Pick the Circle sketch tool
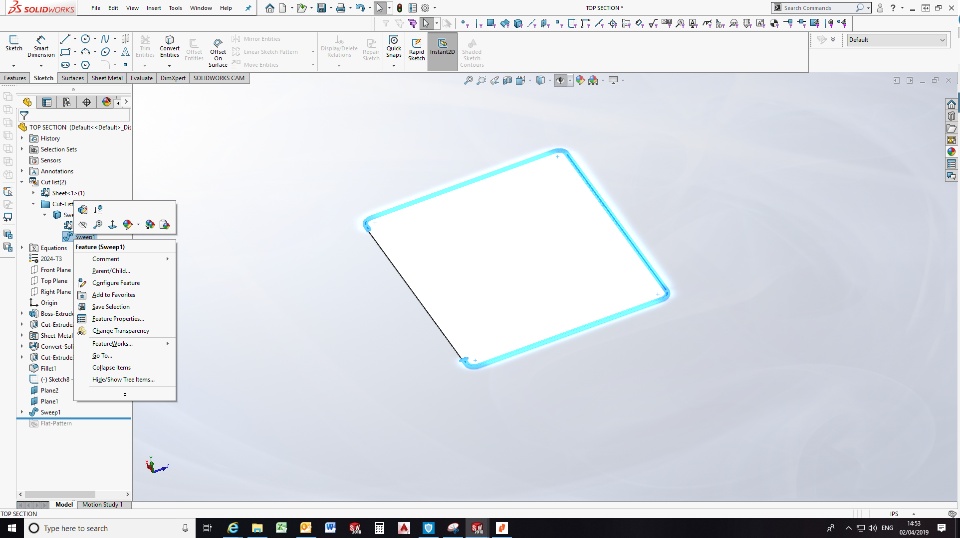960x538 pixels. click(x=86, y=39)
